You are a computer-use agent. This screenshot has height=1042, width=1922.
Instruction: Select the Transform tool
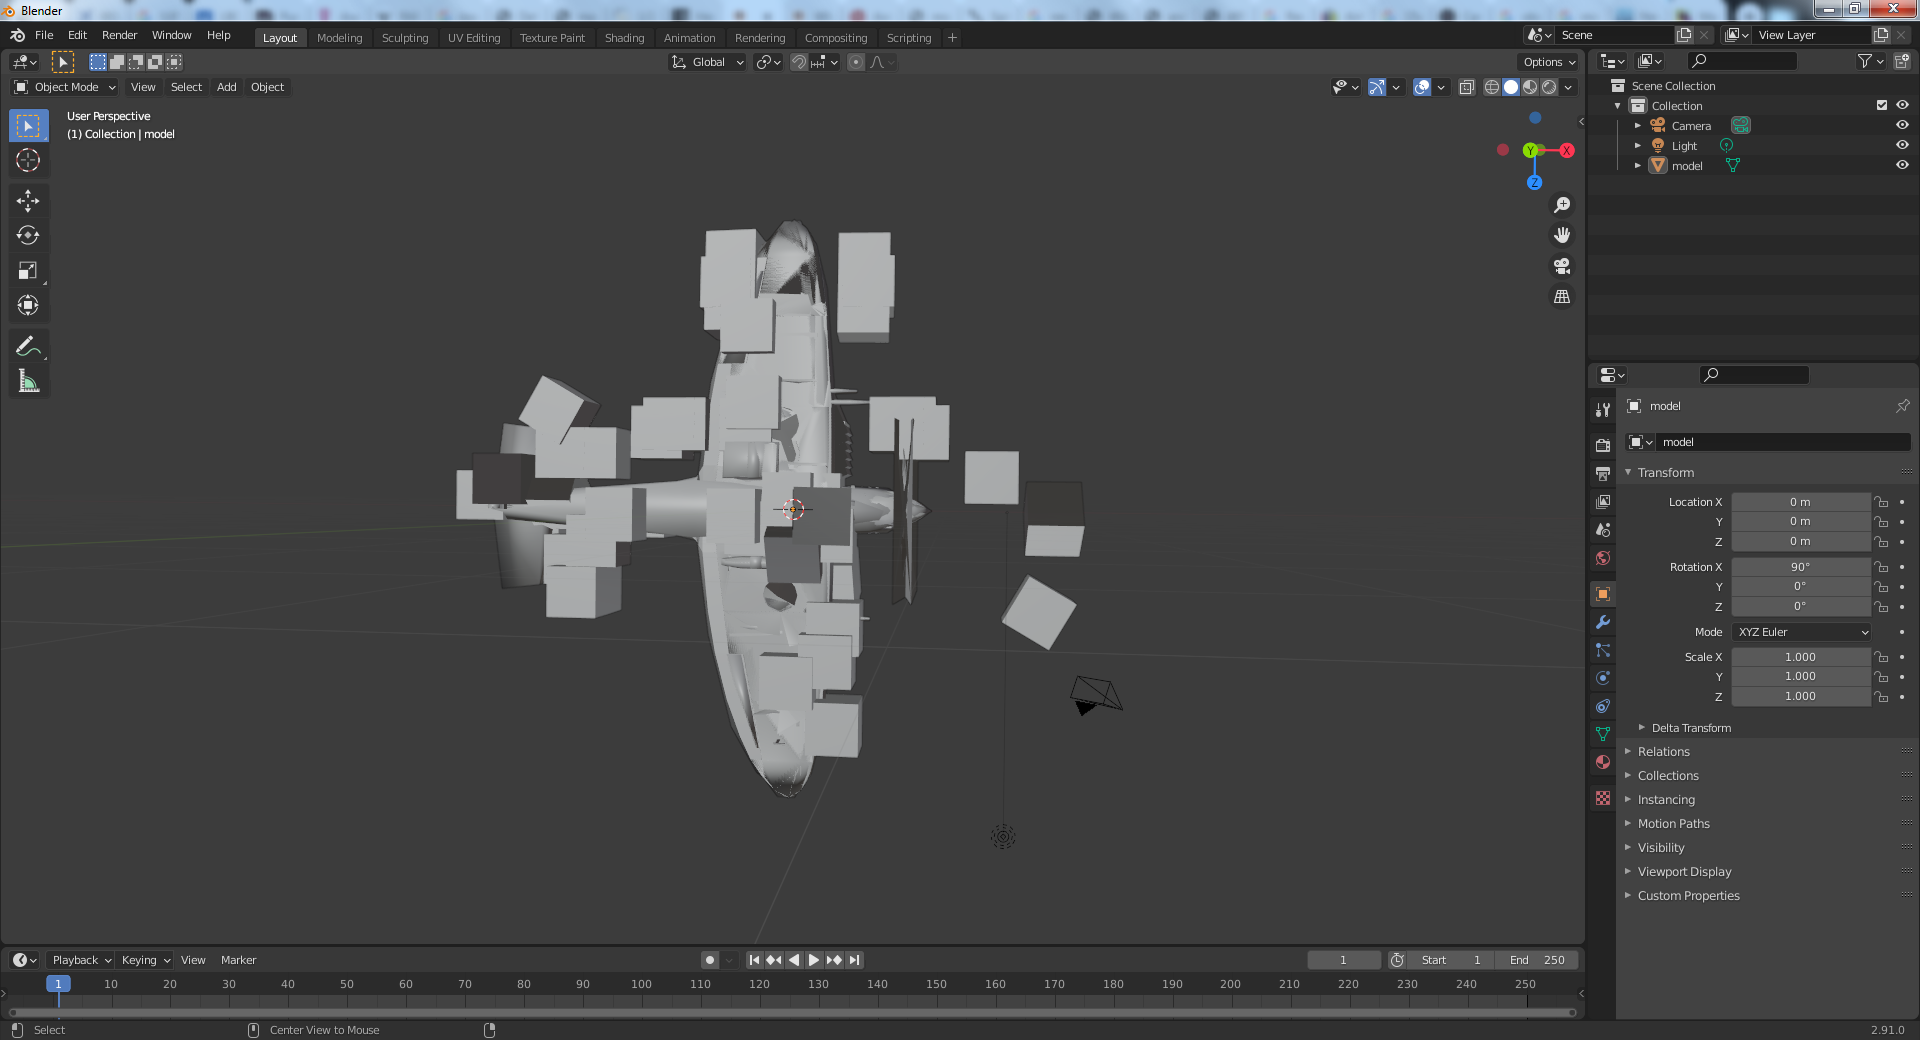pyautogui.click(x=28, y=306)
